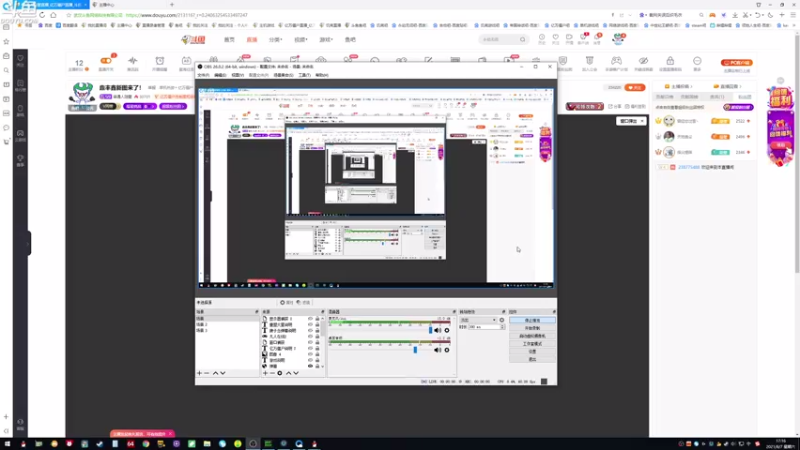This screenshot has height=450, width=800.
Task: Add a new scene with the plus icon in OBS Scenes dock
Action: coord(199,373)
